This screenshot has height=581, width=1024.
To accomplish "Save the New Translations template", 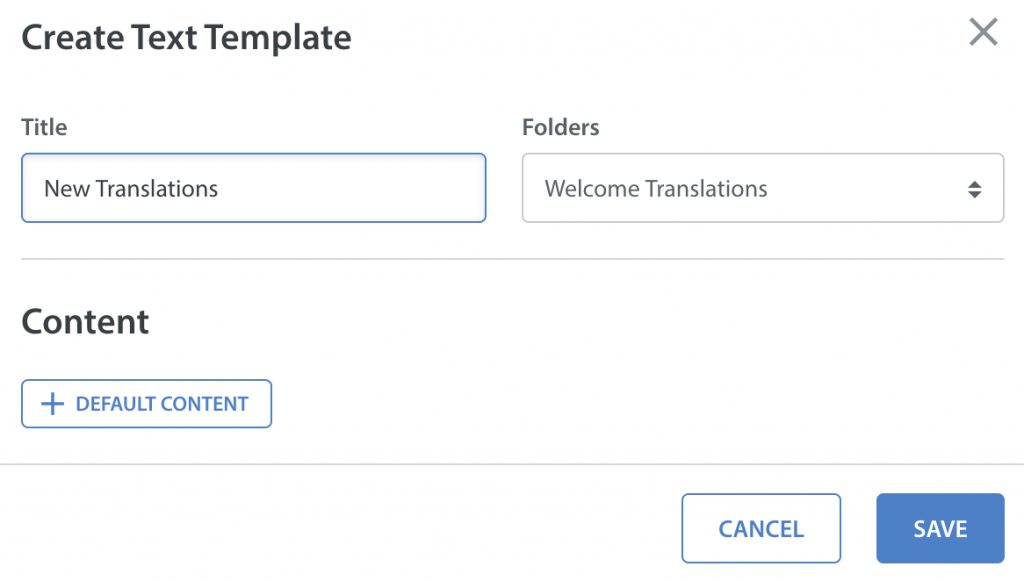I will click(939, 528).
